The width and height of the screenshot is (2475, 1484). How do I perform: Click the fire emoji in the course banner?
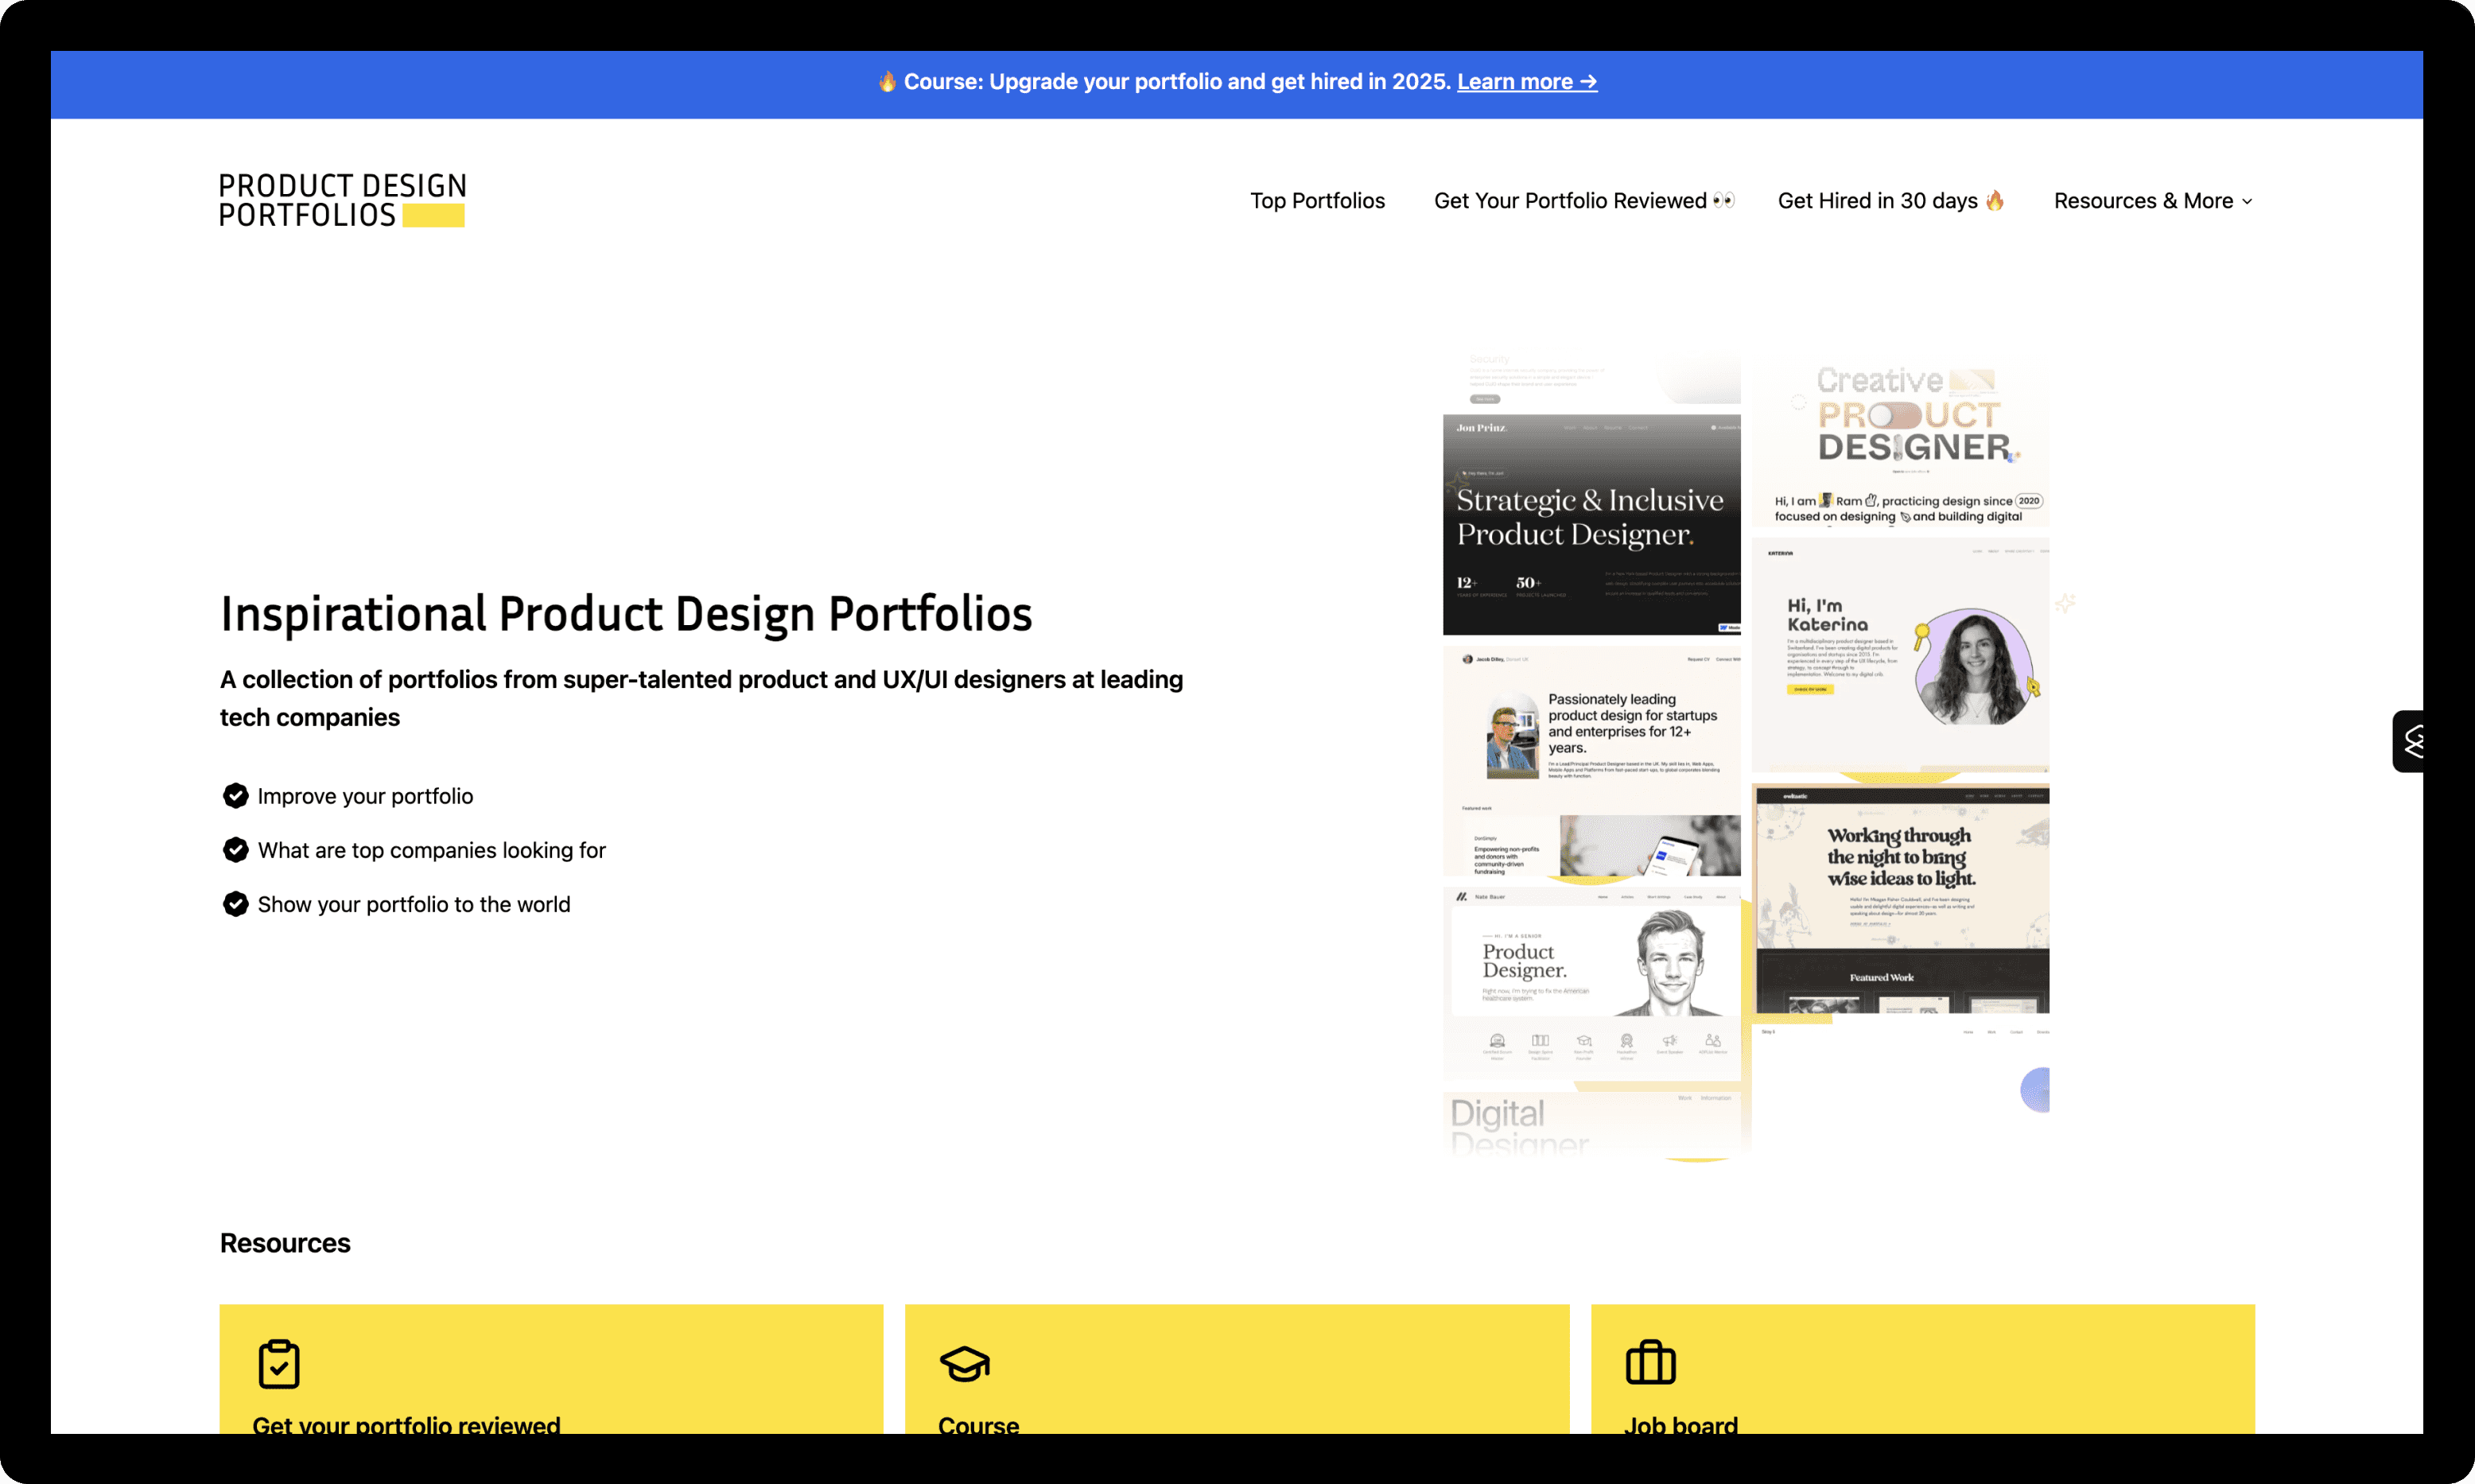(x=887, y=82)
